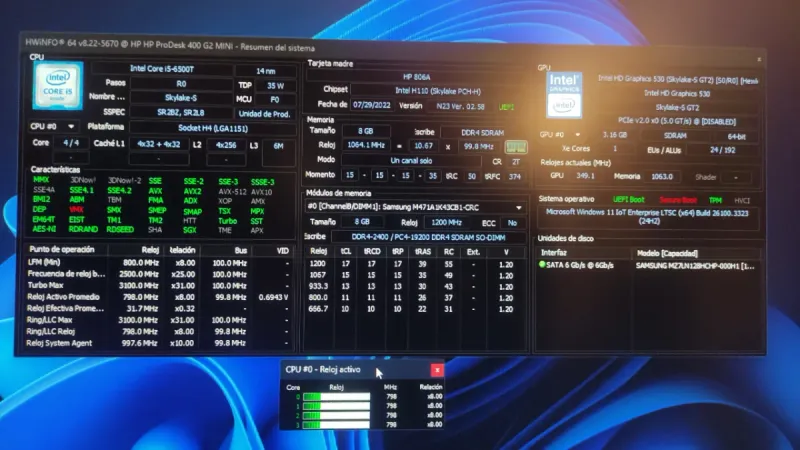Click the 35 W TDP value
This screenshot has height=450, width=800.
[x=276, y=86]
